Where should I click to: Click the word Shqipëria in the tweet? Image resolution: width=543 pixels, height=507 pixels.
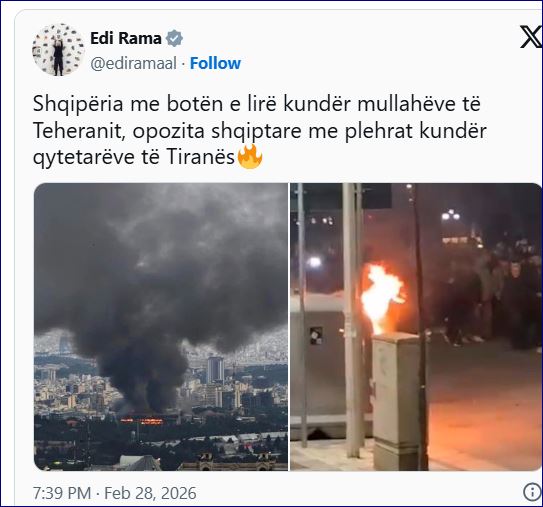coord(78,104)
